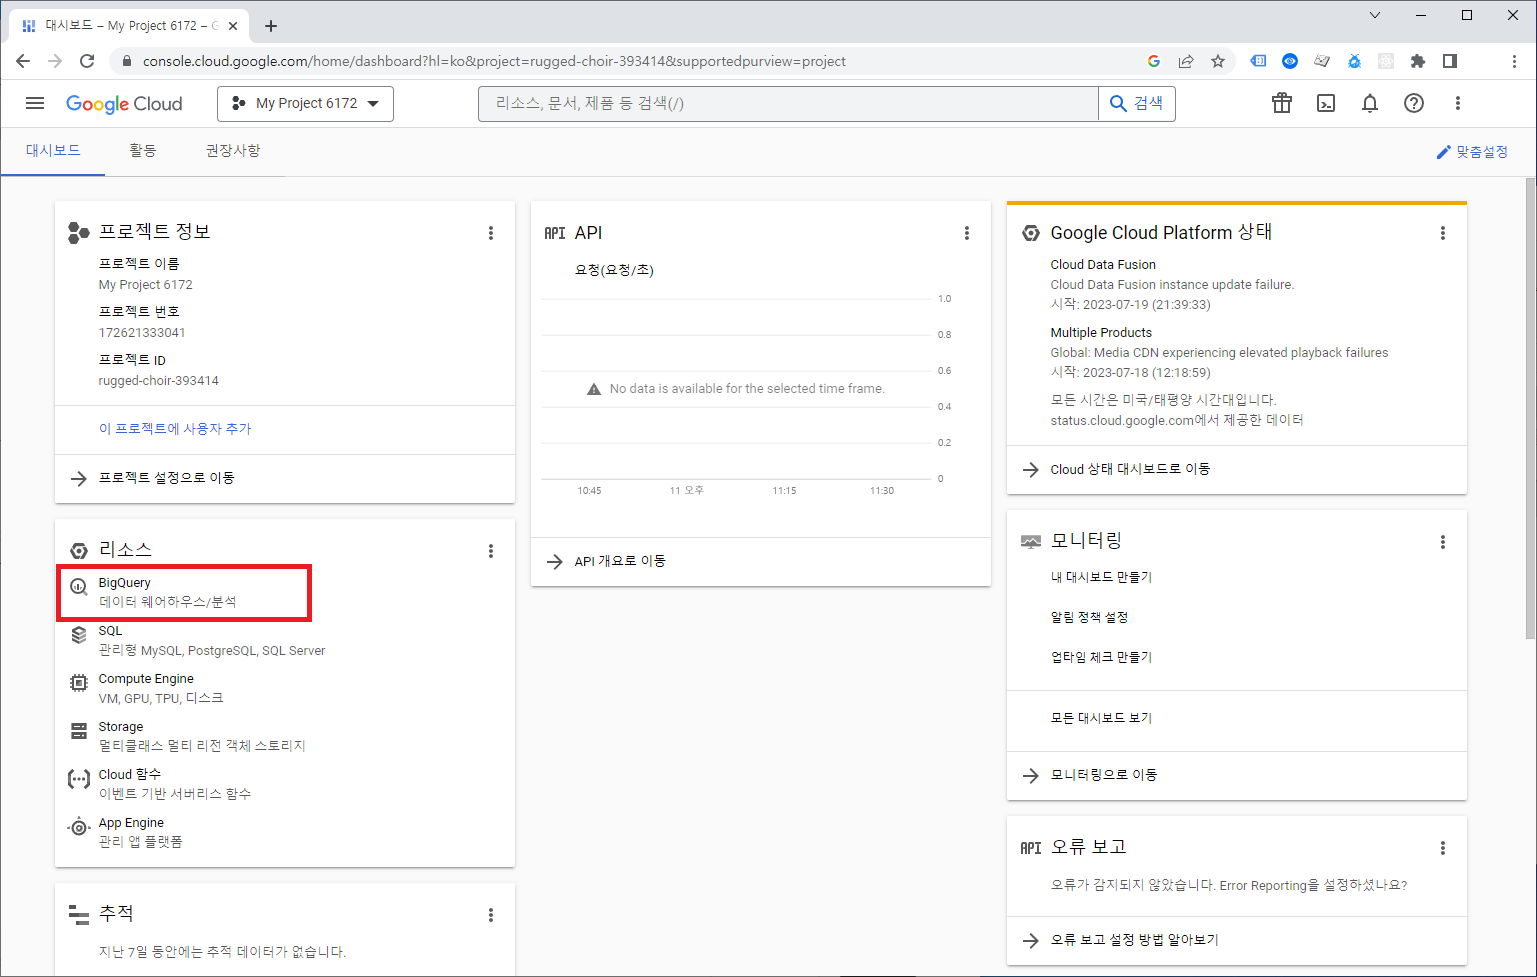Switch to the 권장사항 tab

[233, 150]
